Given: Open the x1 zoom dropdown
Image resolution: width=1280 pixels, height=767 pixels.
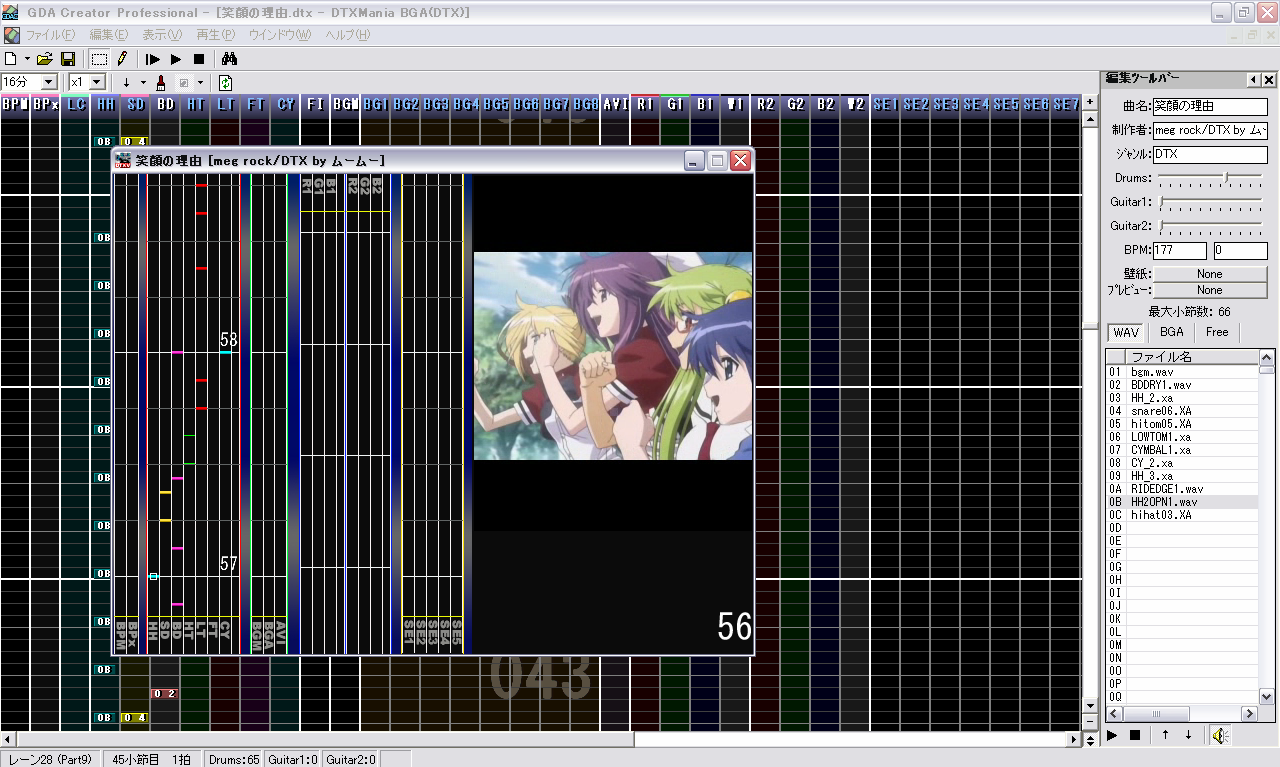Looking at the screenshot, I should pyautogui.click(x=97, y=82).
